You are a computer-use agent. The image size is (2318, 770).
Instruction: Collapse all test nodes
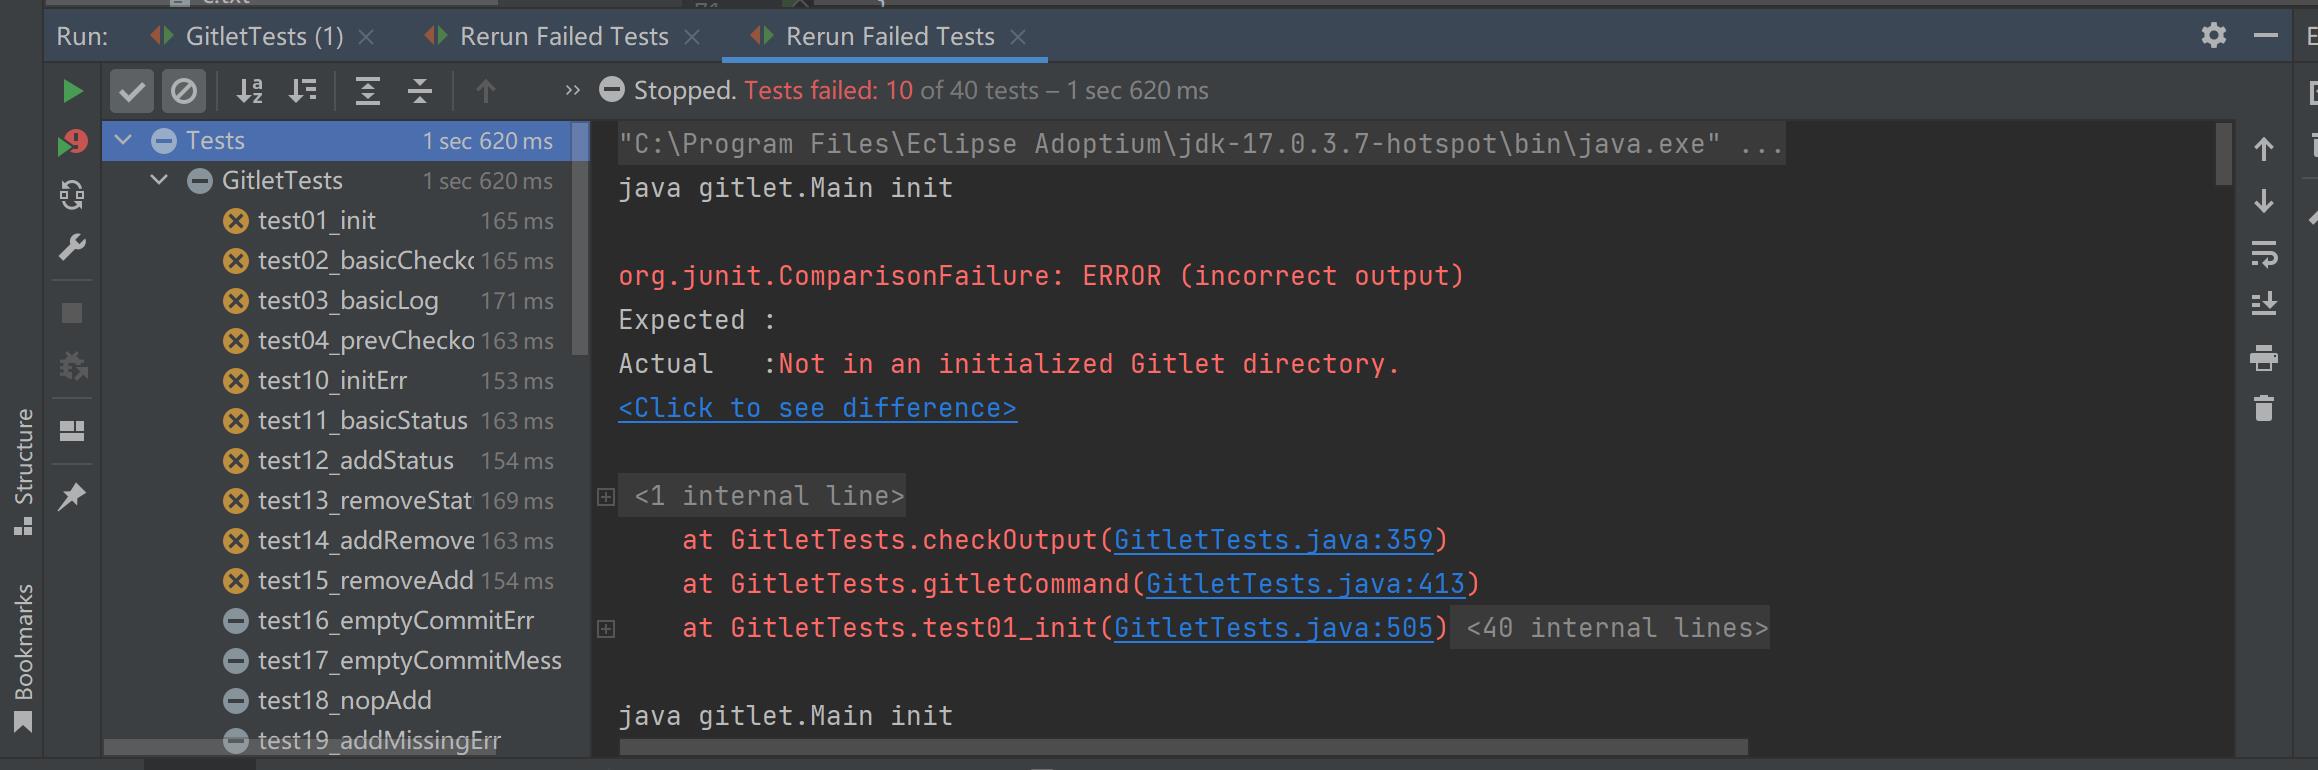[420, 92]
